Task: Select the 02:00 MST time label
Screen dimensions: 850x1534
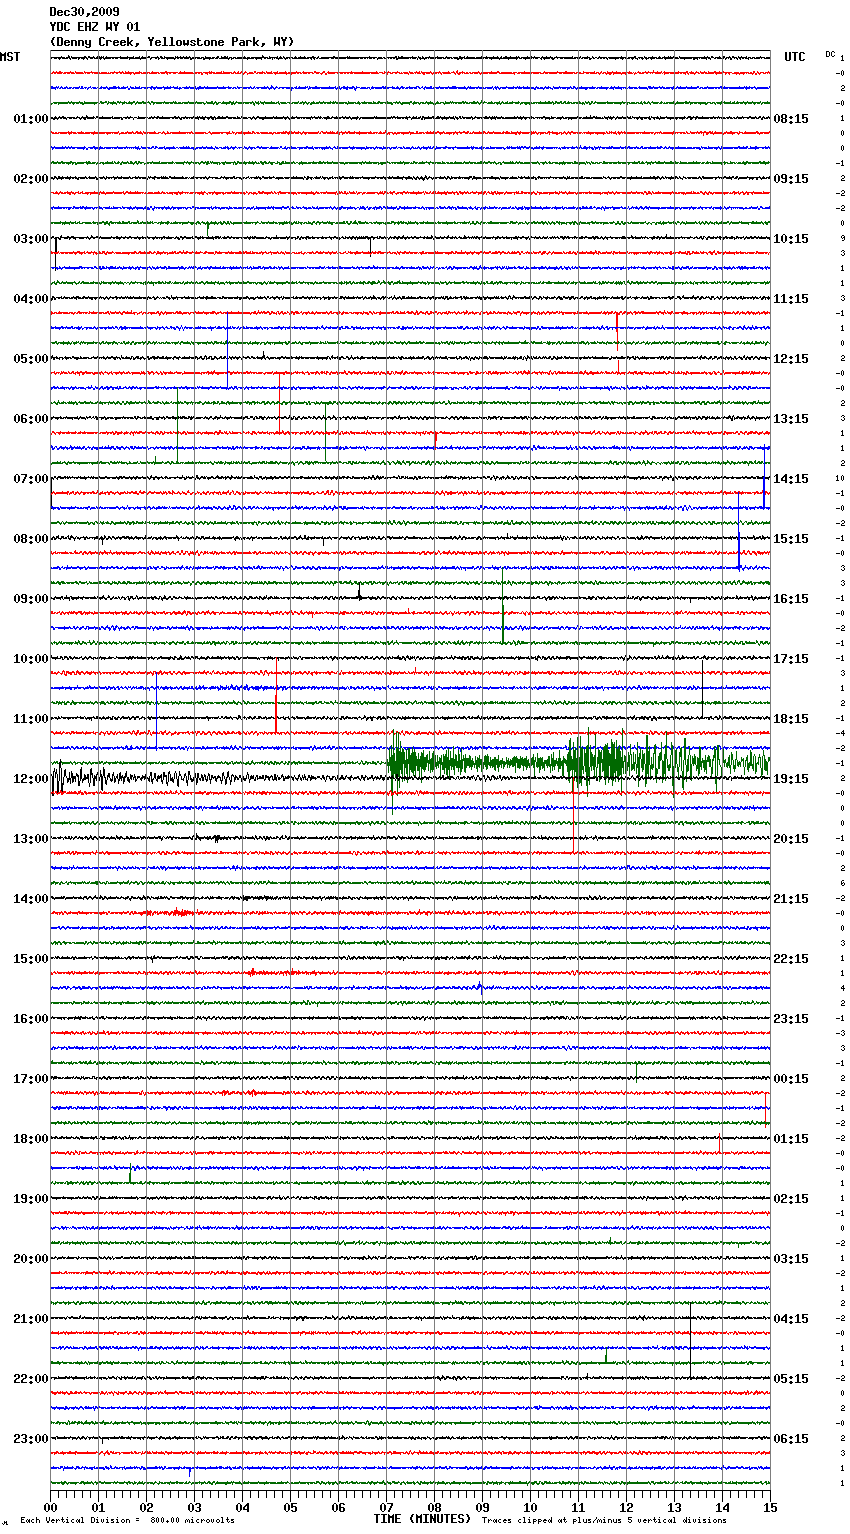Action: (31, 179)
